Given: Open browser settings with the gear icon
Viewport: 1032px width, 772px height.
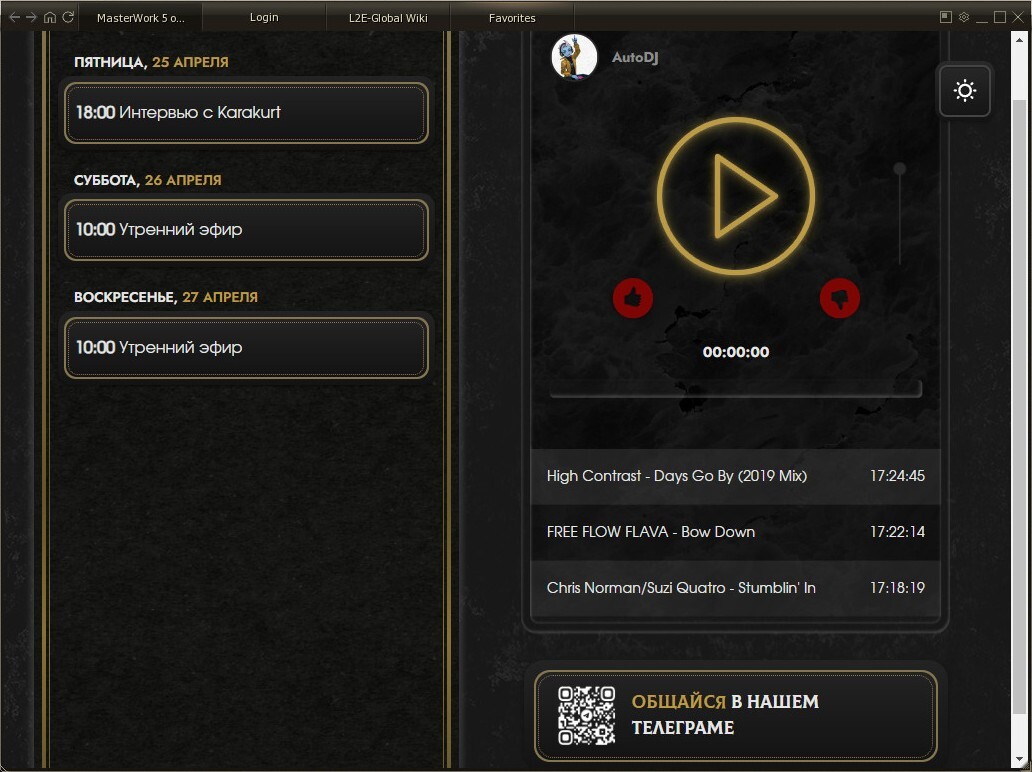Looking at the screenshot, I should 962,16.
